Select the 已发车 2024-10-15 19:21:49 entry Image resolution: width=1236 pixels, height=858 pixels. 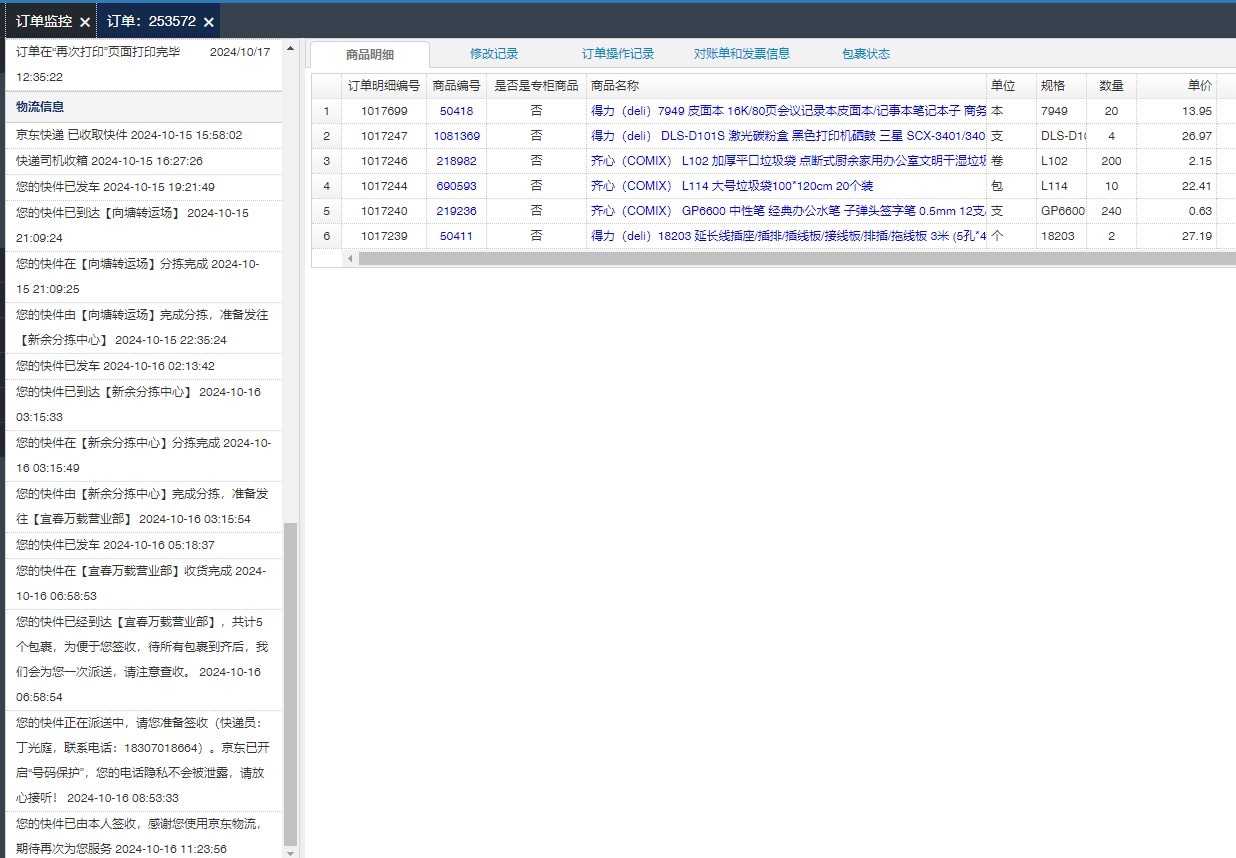pos(144,187)
